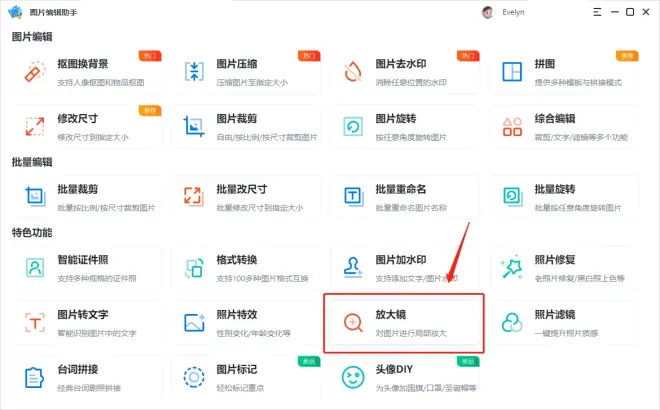Image resolution: width=660 pixels, height=410 pixels.
Task: Click the 修改尺寸 resize icon
Action: point(35,126)
